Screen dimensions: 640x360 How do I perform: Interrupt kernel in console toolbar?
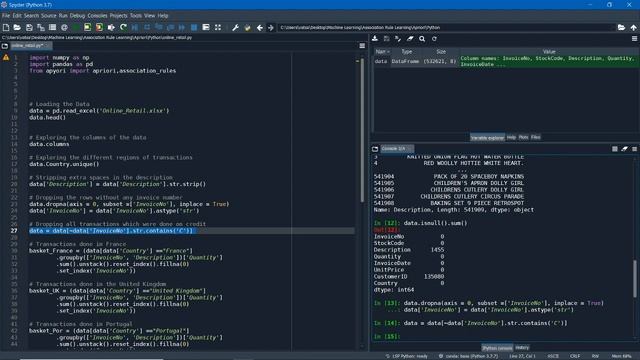[x=615, y=149]
